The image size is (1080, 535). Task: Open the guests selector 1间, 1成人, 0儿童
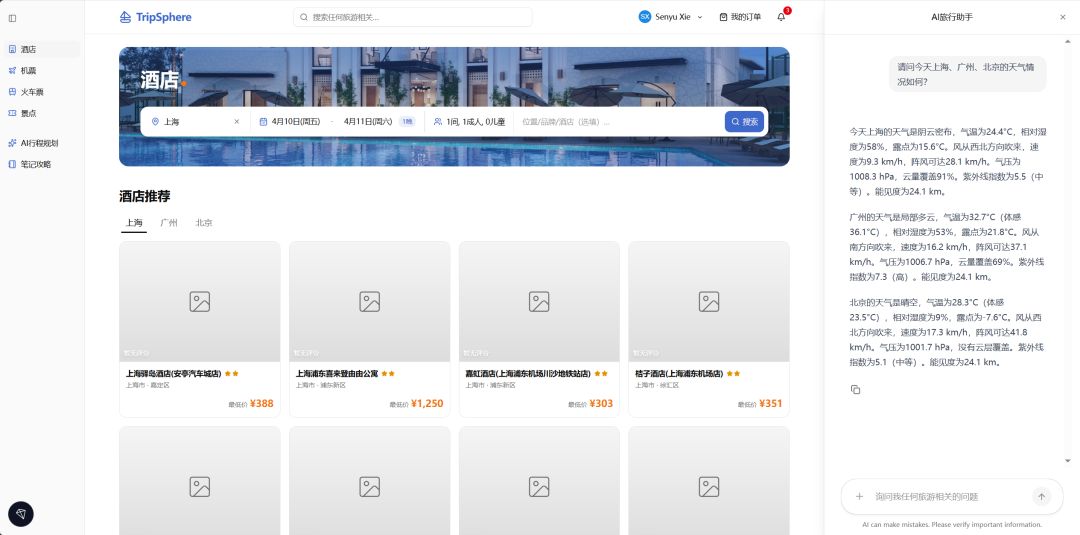(469, 122)
